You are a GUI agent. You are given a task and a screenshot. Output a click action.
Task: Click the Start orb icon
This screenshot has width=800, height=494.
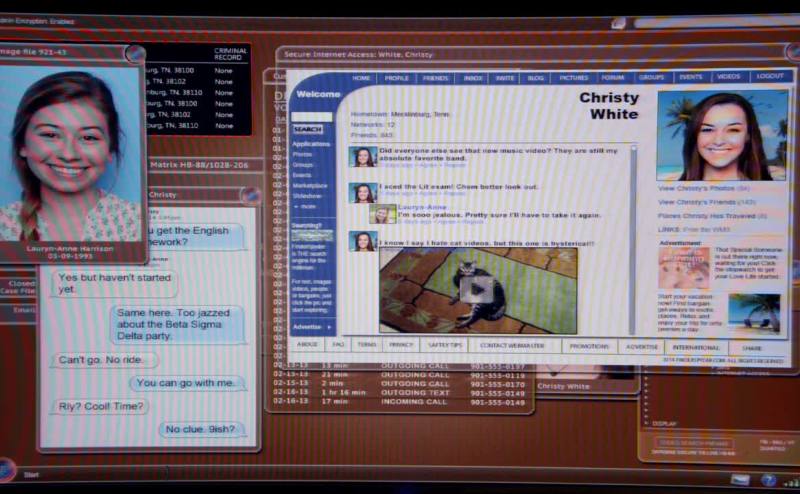point(7,469)
